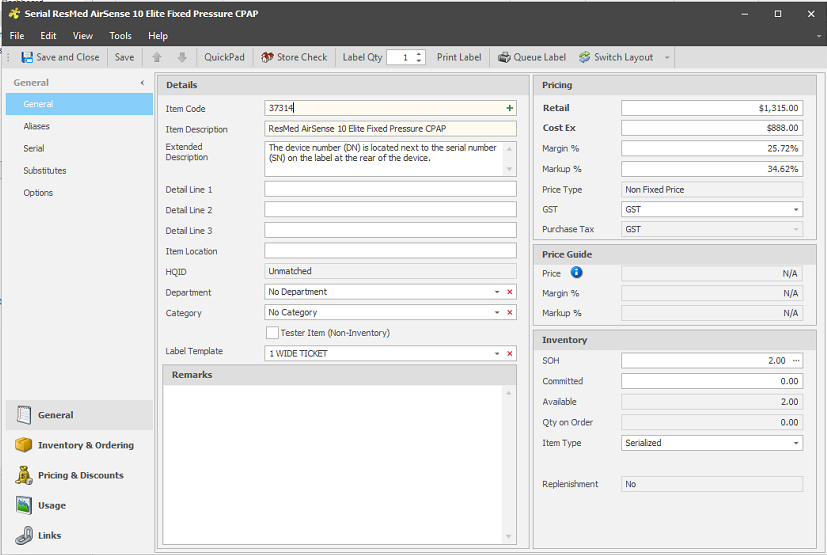
Task: Open the Tools menu
Action: pos(120,36)
